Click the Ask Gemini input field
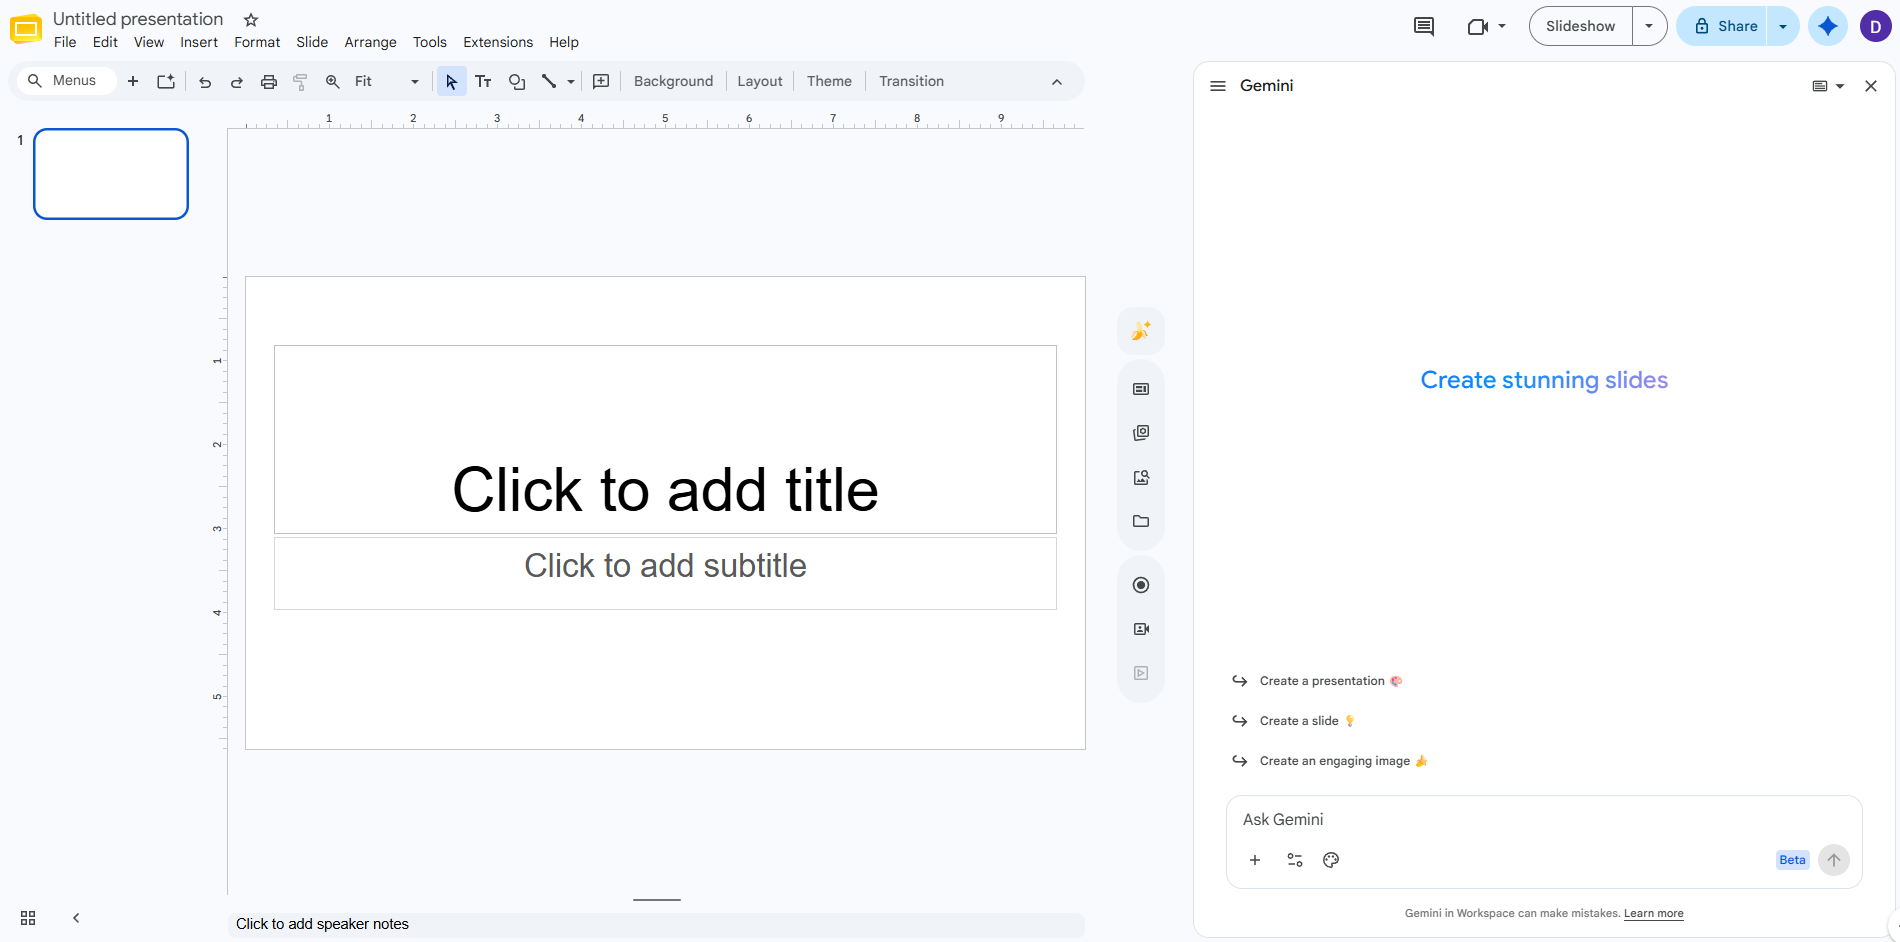The image size is (1900, 942). (1544, 820)
